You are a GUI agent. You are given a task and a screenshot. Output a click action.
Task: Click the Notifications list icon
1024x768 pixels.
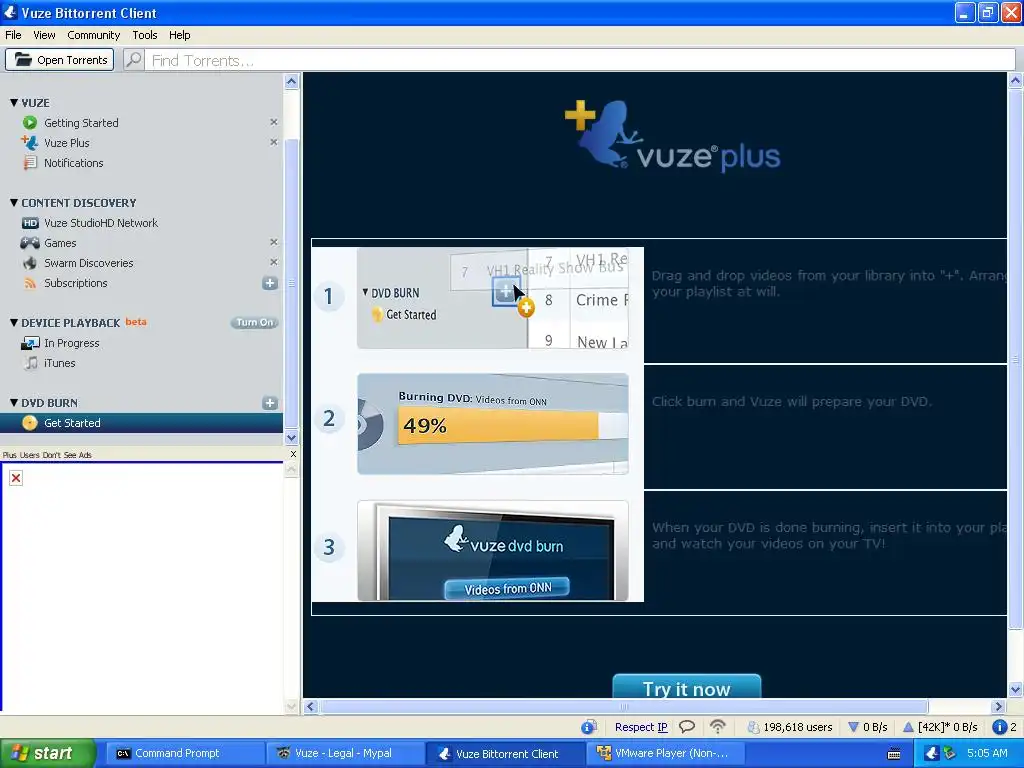30,163
